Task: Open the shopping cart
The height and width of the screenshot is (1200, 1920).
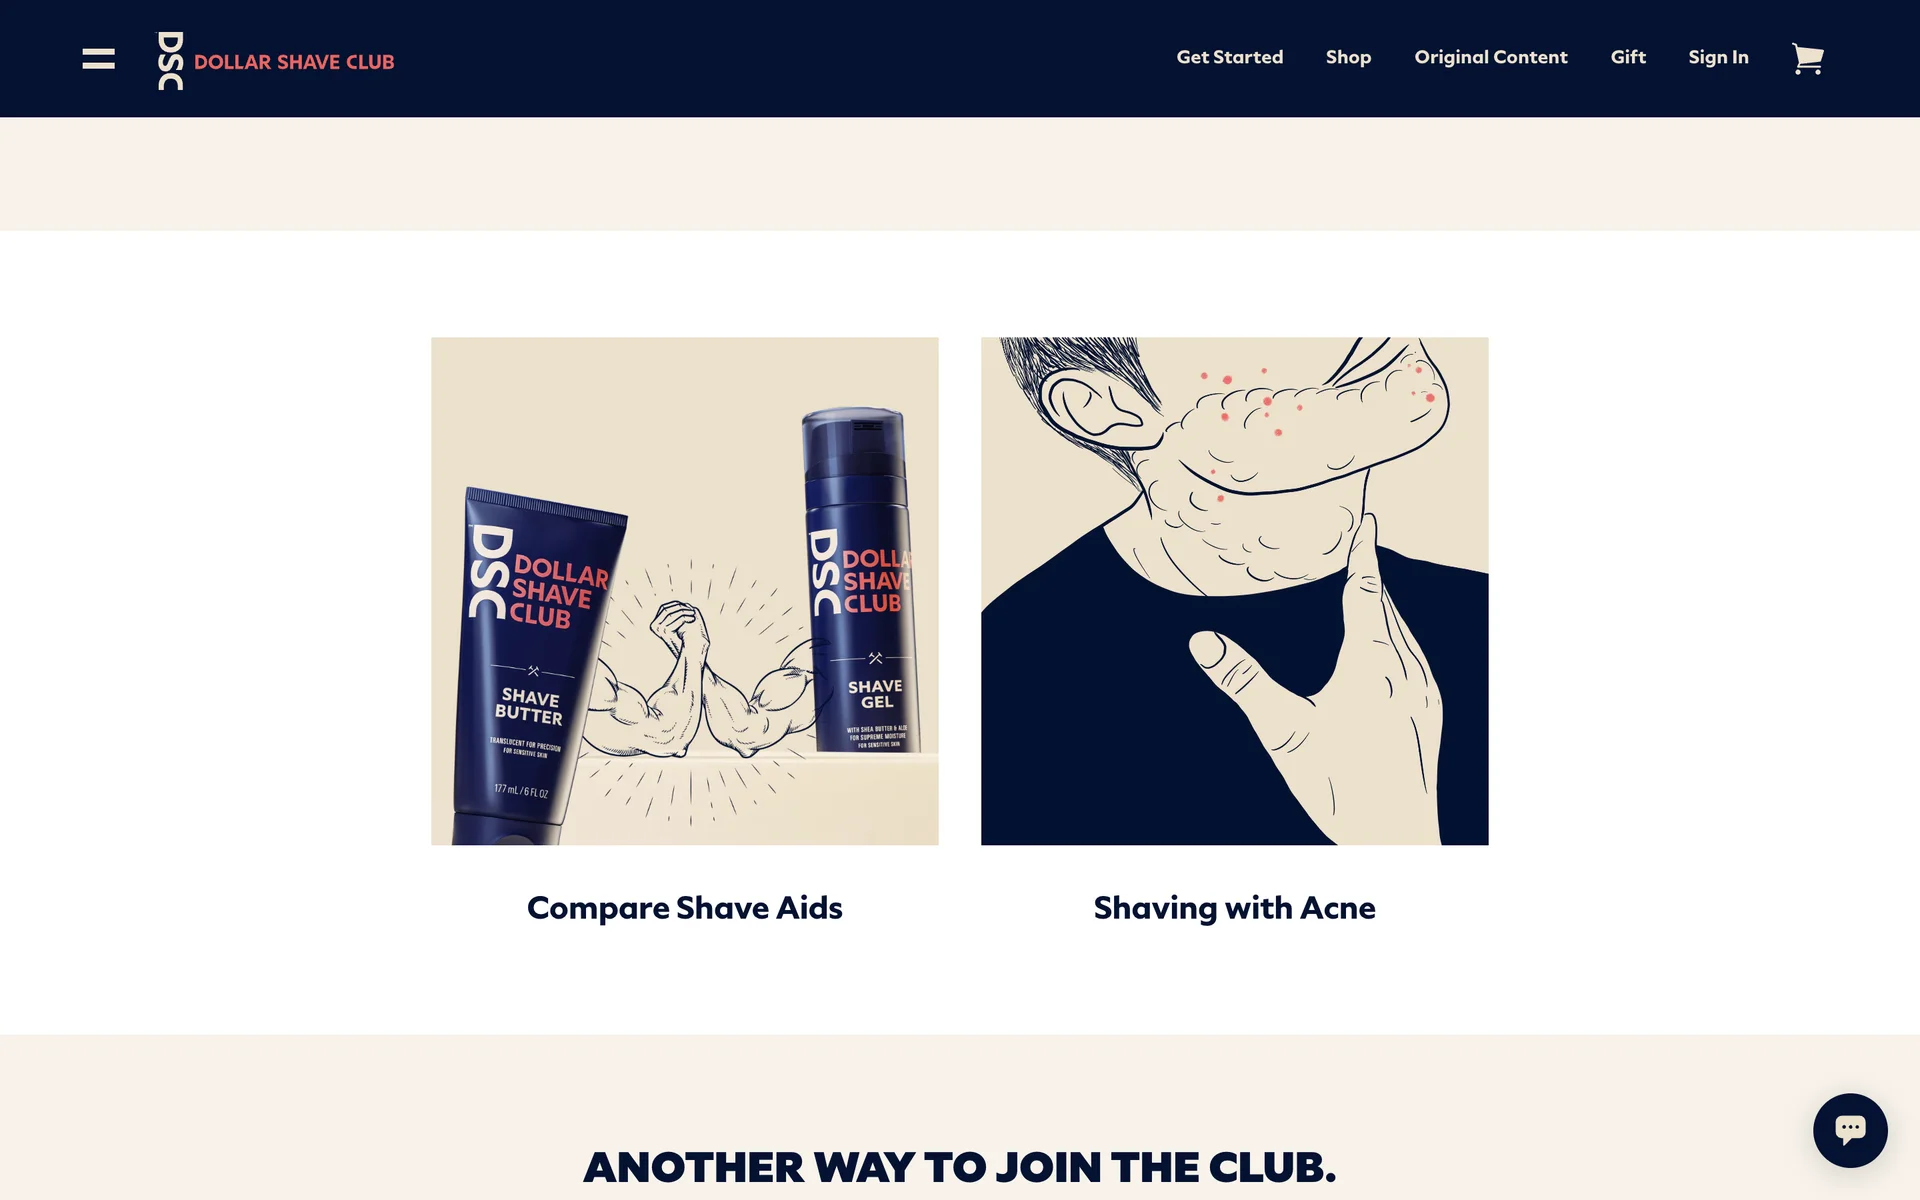Action: (1807, 59)
